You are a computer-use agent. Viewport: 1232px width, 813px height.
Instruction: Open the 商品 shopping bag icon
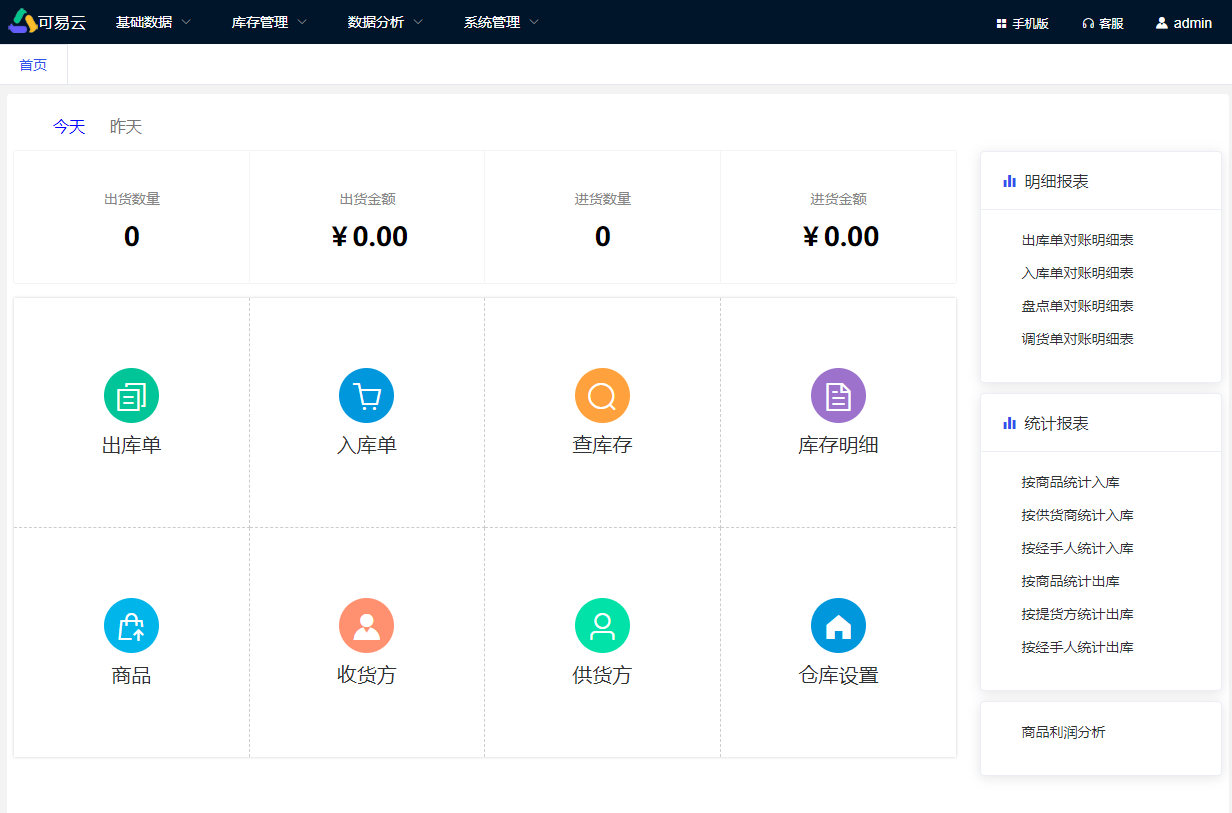tap(131, 626)
